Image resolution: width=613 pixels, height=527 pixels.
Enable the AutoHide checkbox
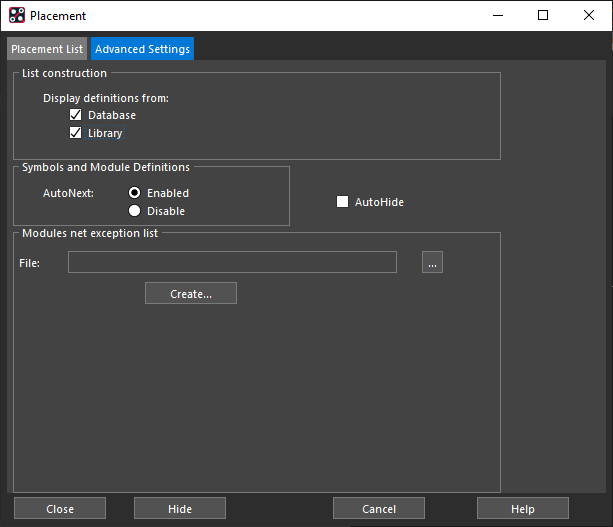(342, 202)
